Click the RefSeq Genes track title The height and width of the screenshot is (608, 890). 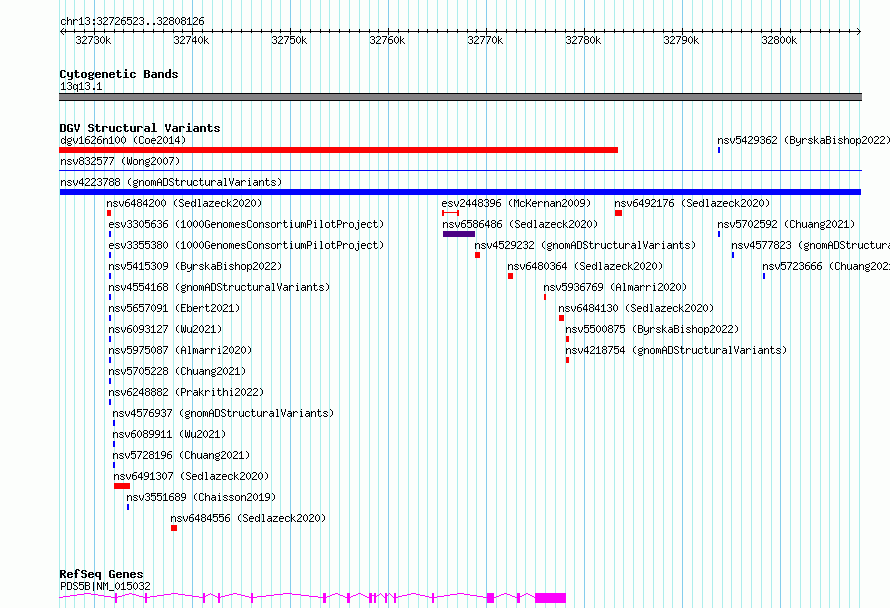(x=101, y=574)
